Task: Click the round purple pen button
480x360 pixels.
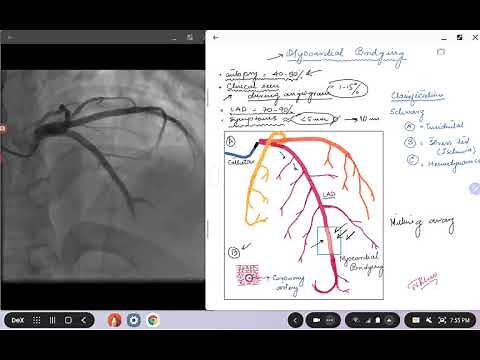Action: pos(475,188)
